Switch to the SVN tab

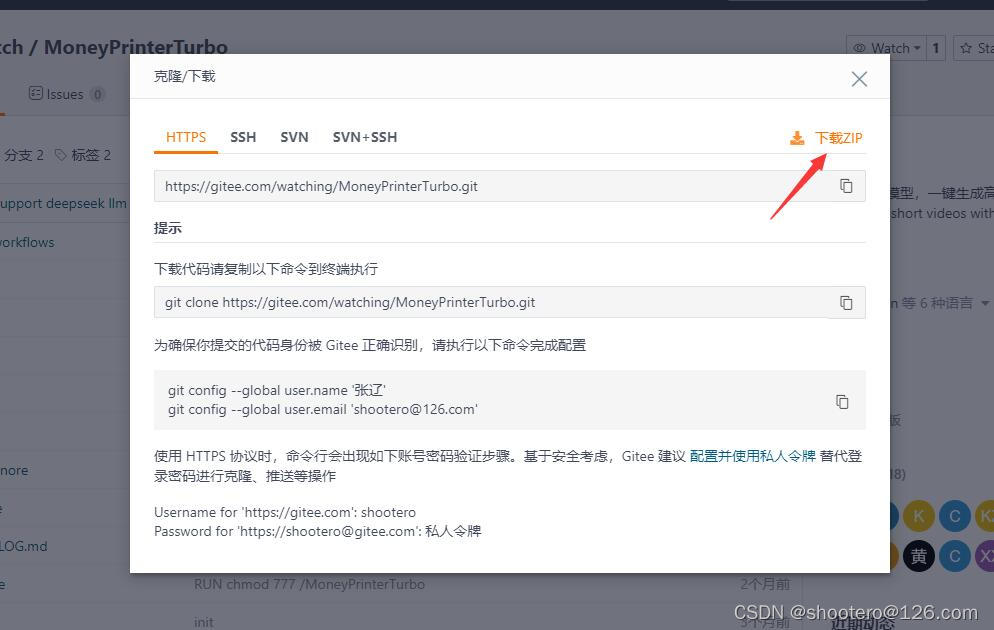coord(294,137)
